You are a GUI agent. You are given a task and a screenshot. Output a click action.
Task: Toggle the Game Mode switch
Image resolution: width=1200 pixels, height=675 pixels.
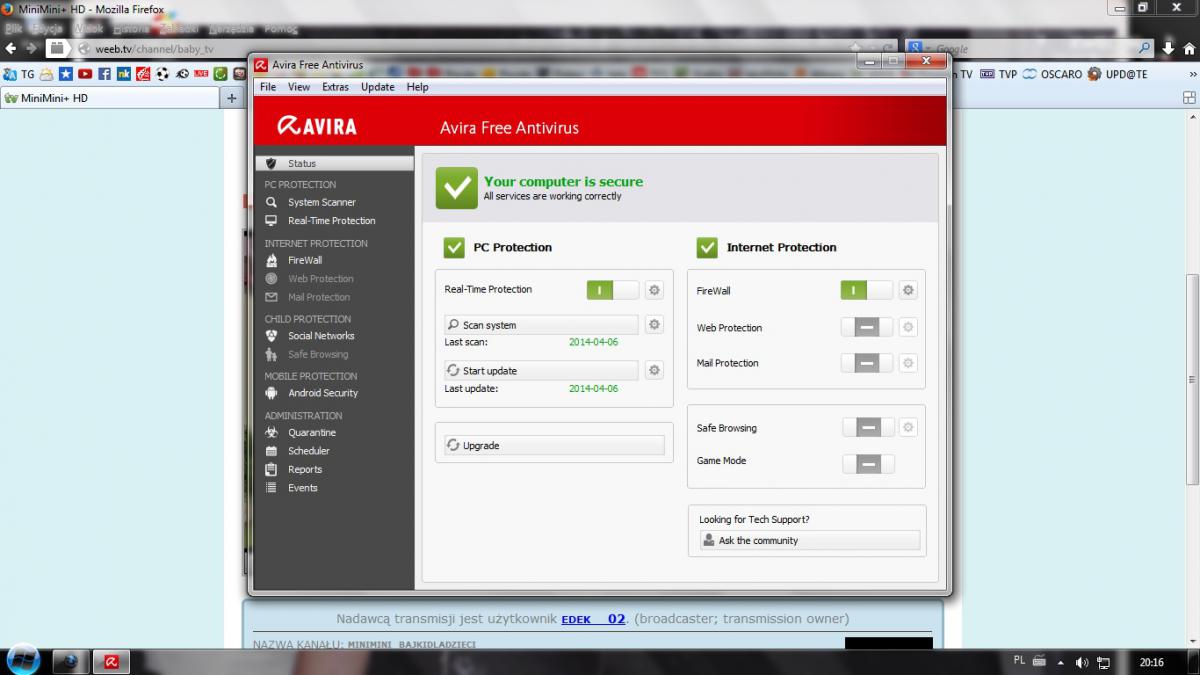pos(867,464)
